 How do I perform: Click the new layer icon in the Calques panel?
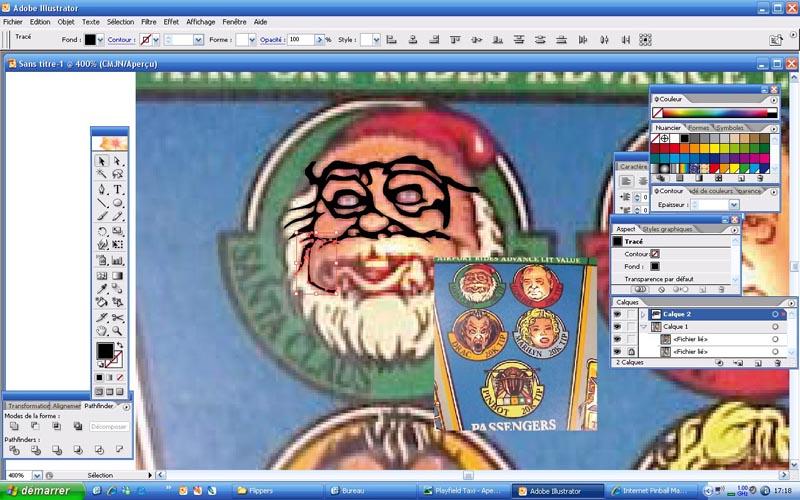click(758, 363)
